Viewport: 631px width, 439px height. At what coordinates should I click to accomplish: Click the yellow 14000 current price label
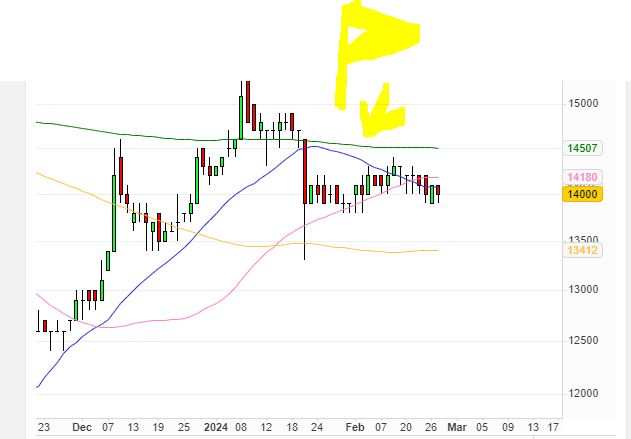(582, 194)
